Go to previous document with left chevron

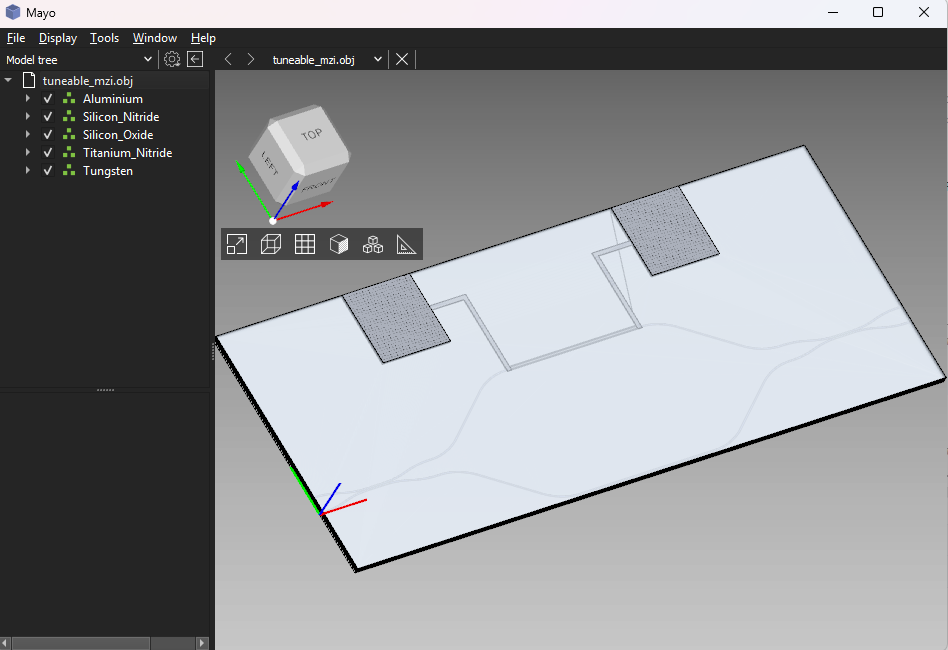click(x=228, y=59)
